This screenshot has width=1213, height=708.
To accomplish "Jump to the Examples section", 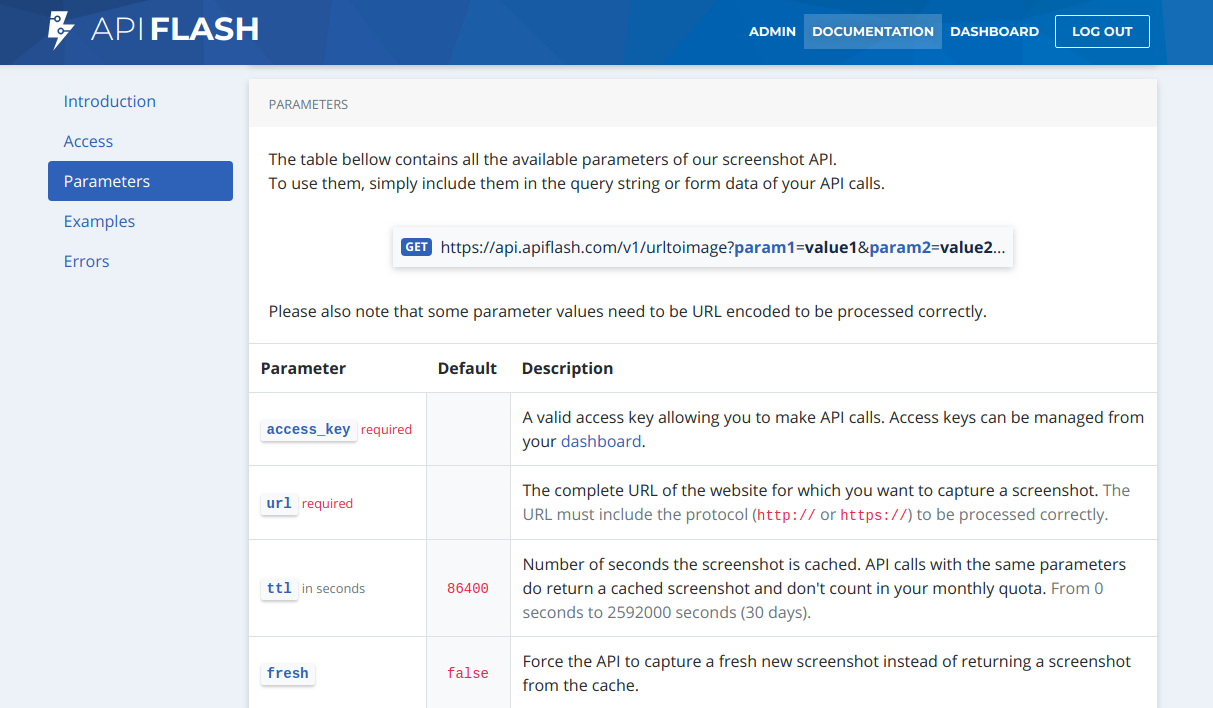I will coord(99,221).
